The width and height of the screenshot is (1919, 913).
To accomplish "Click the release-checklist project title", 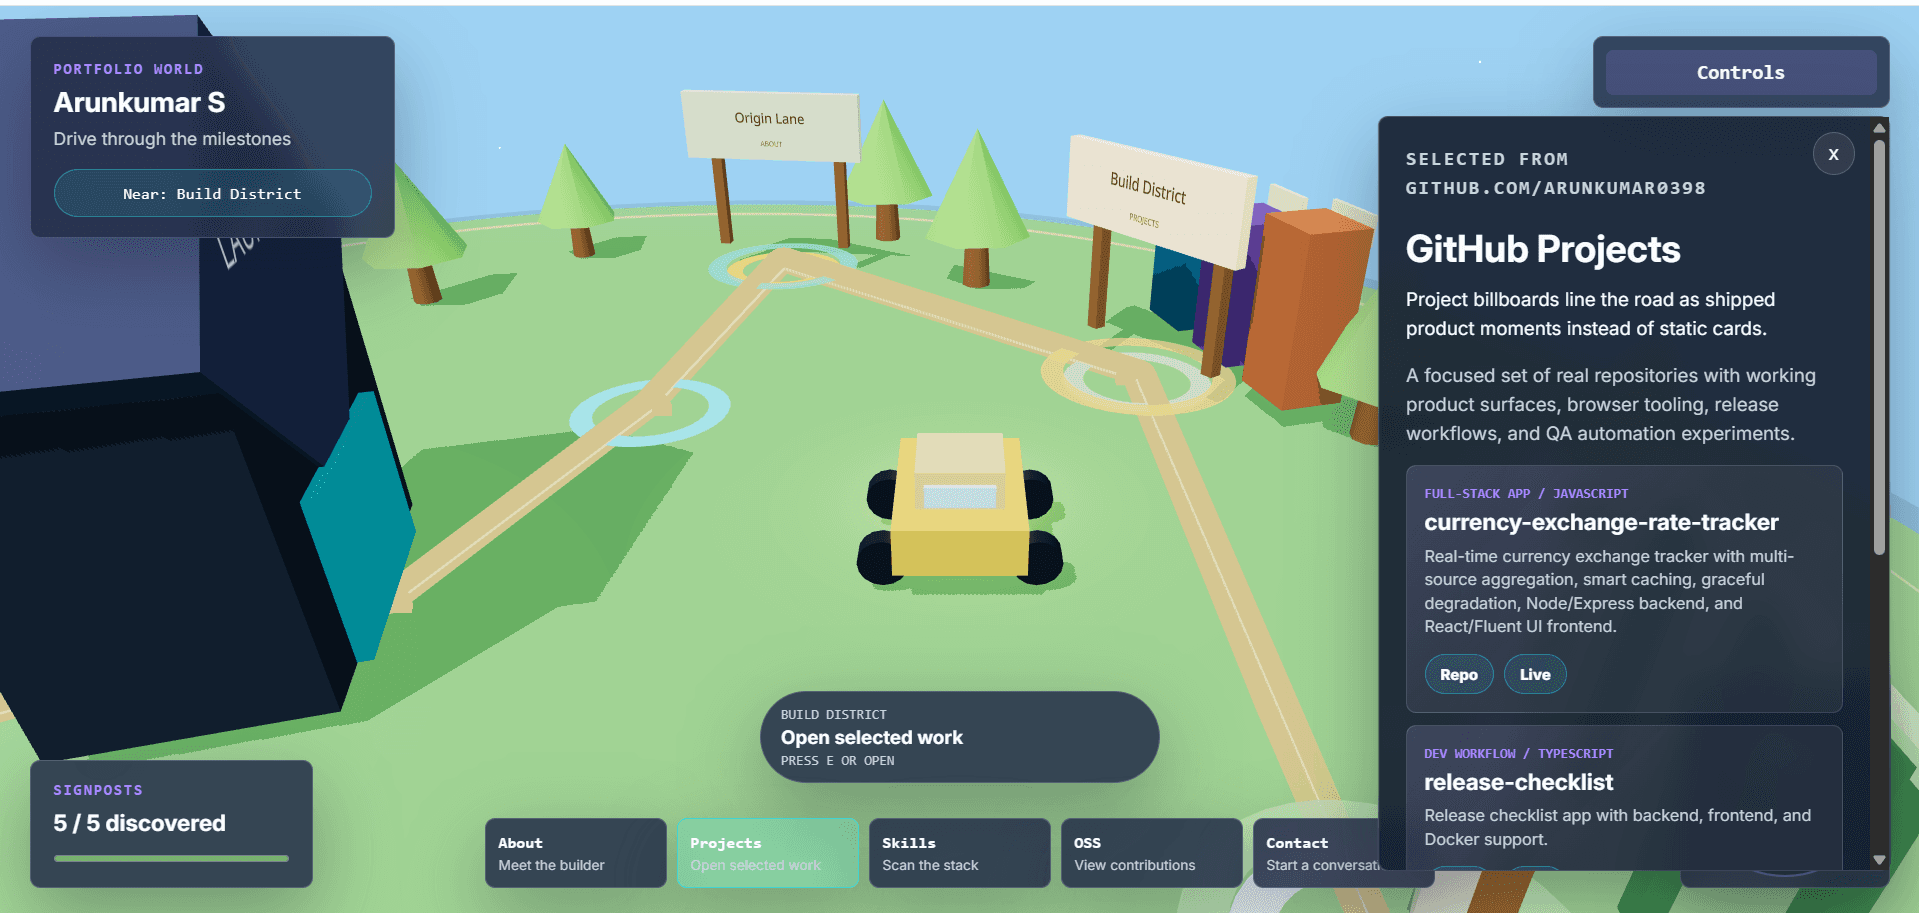I will (1518, 782).
